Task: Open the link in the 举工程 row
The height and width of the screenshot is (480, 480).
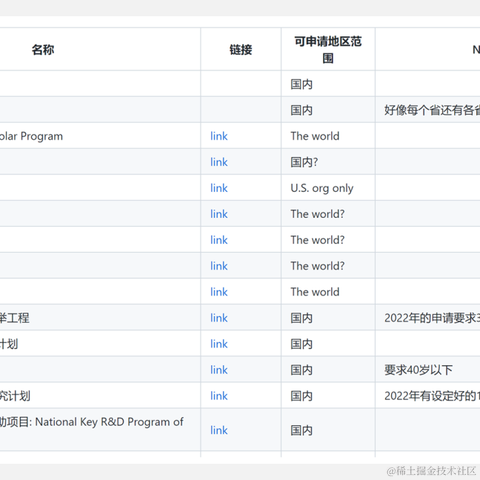Action: pyautogui.click(x=219, y=318)
